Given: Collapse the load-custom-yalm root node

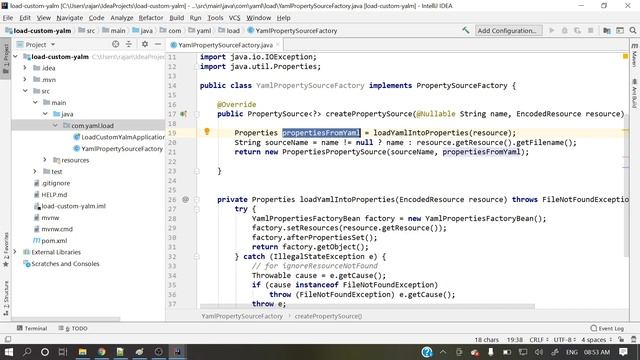Looking at the screenshot, I should tap(15, 56).
